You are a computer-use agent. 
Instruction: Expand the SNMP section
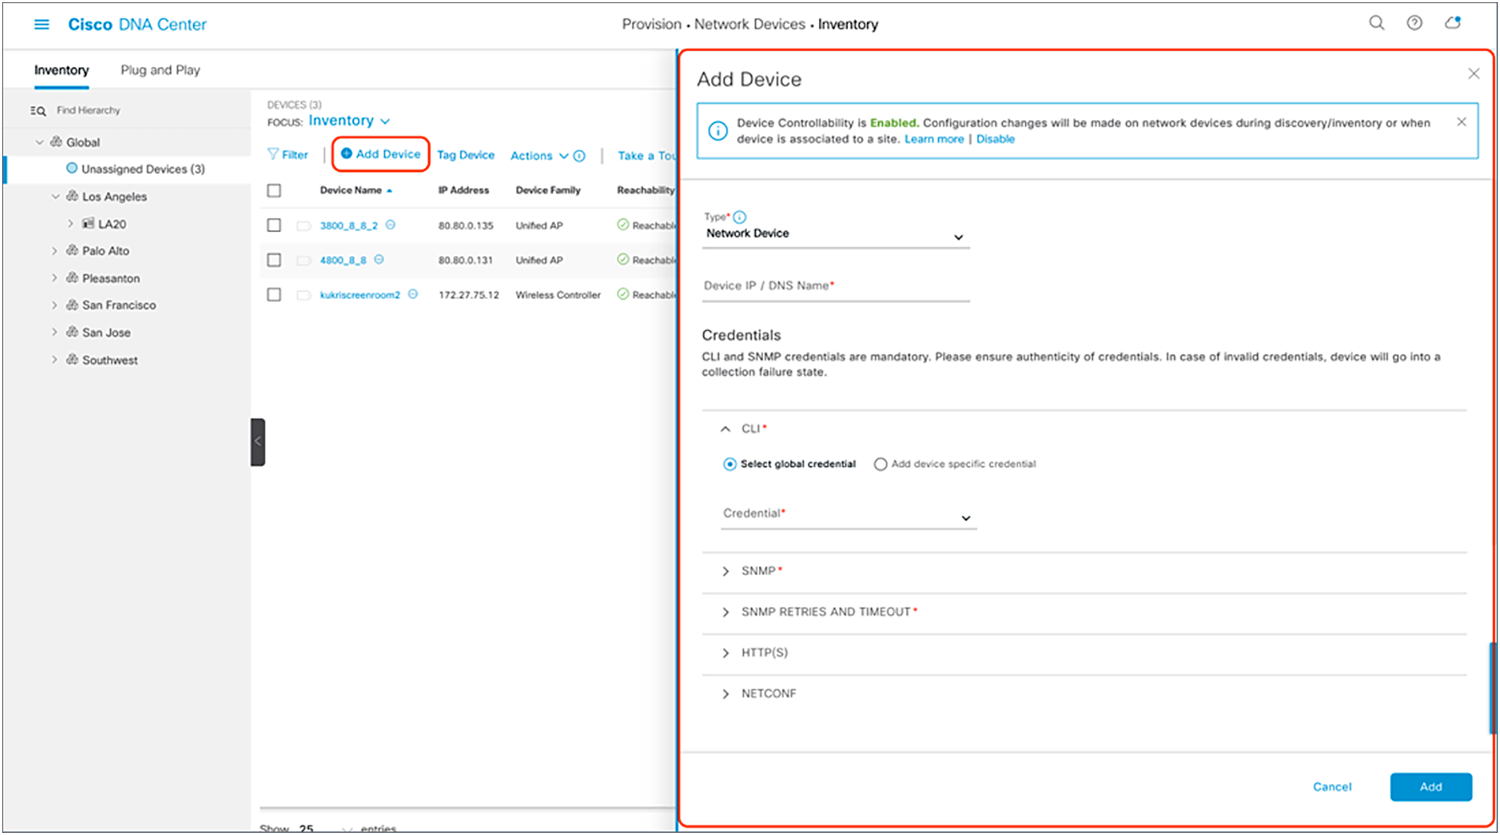click(726, 571)
